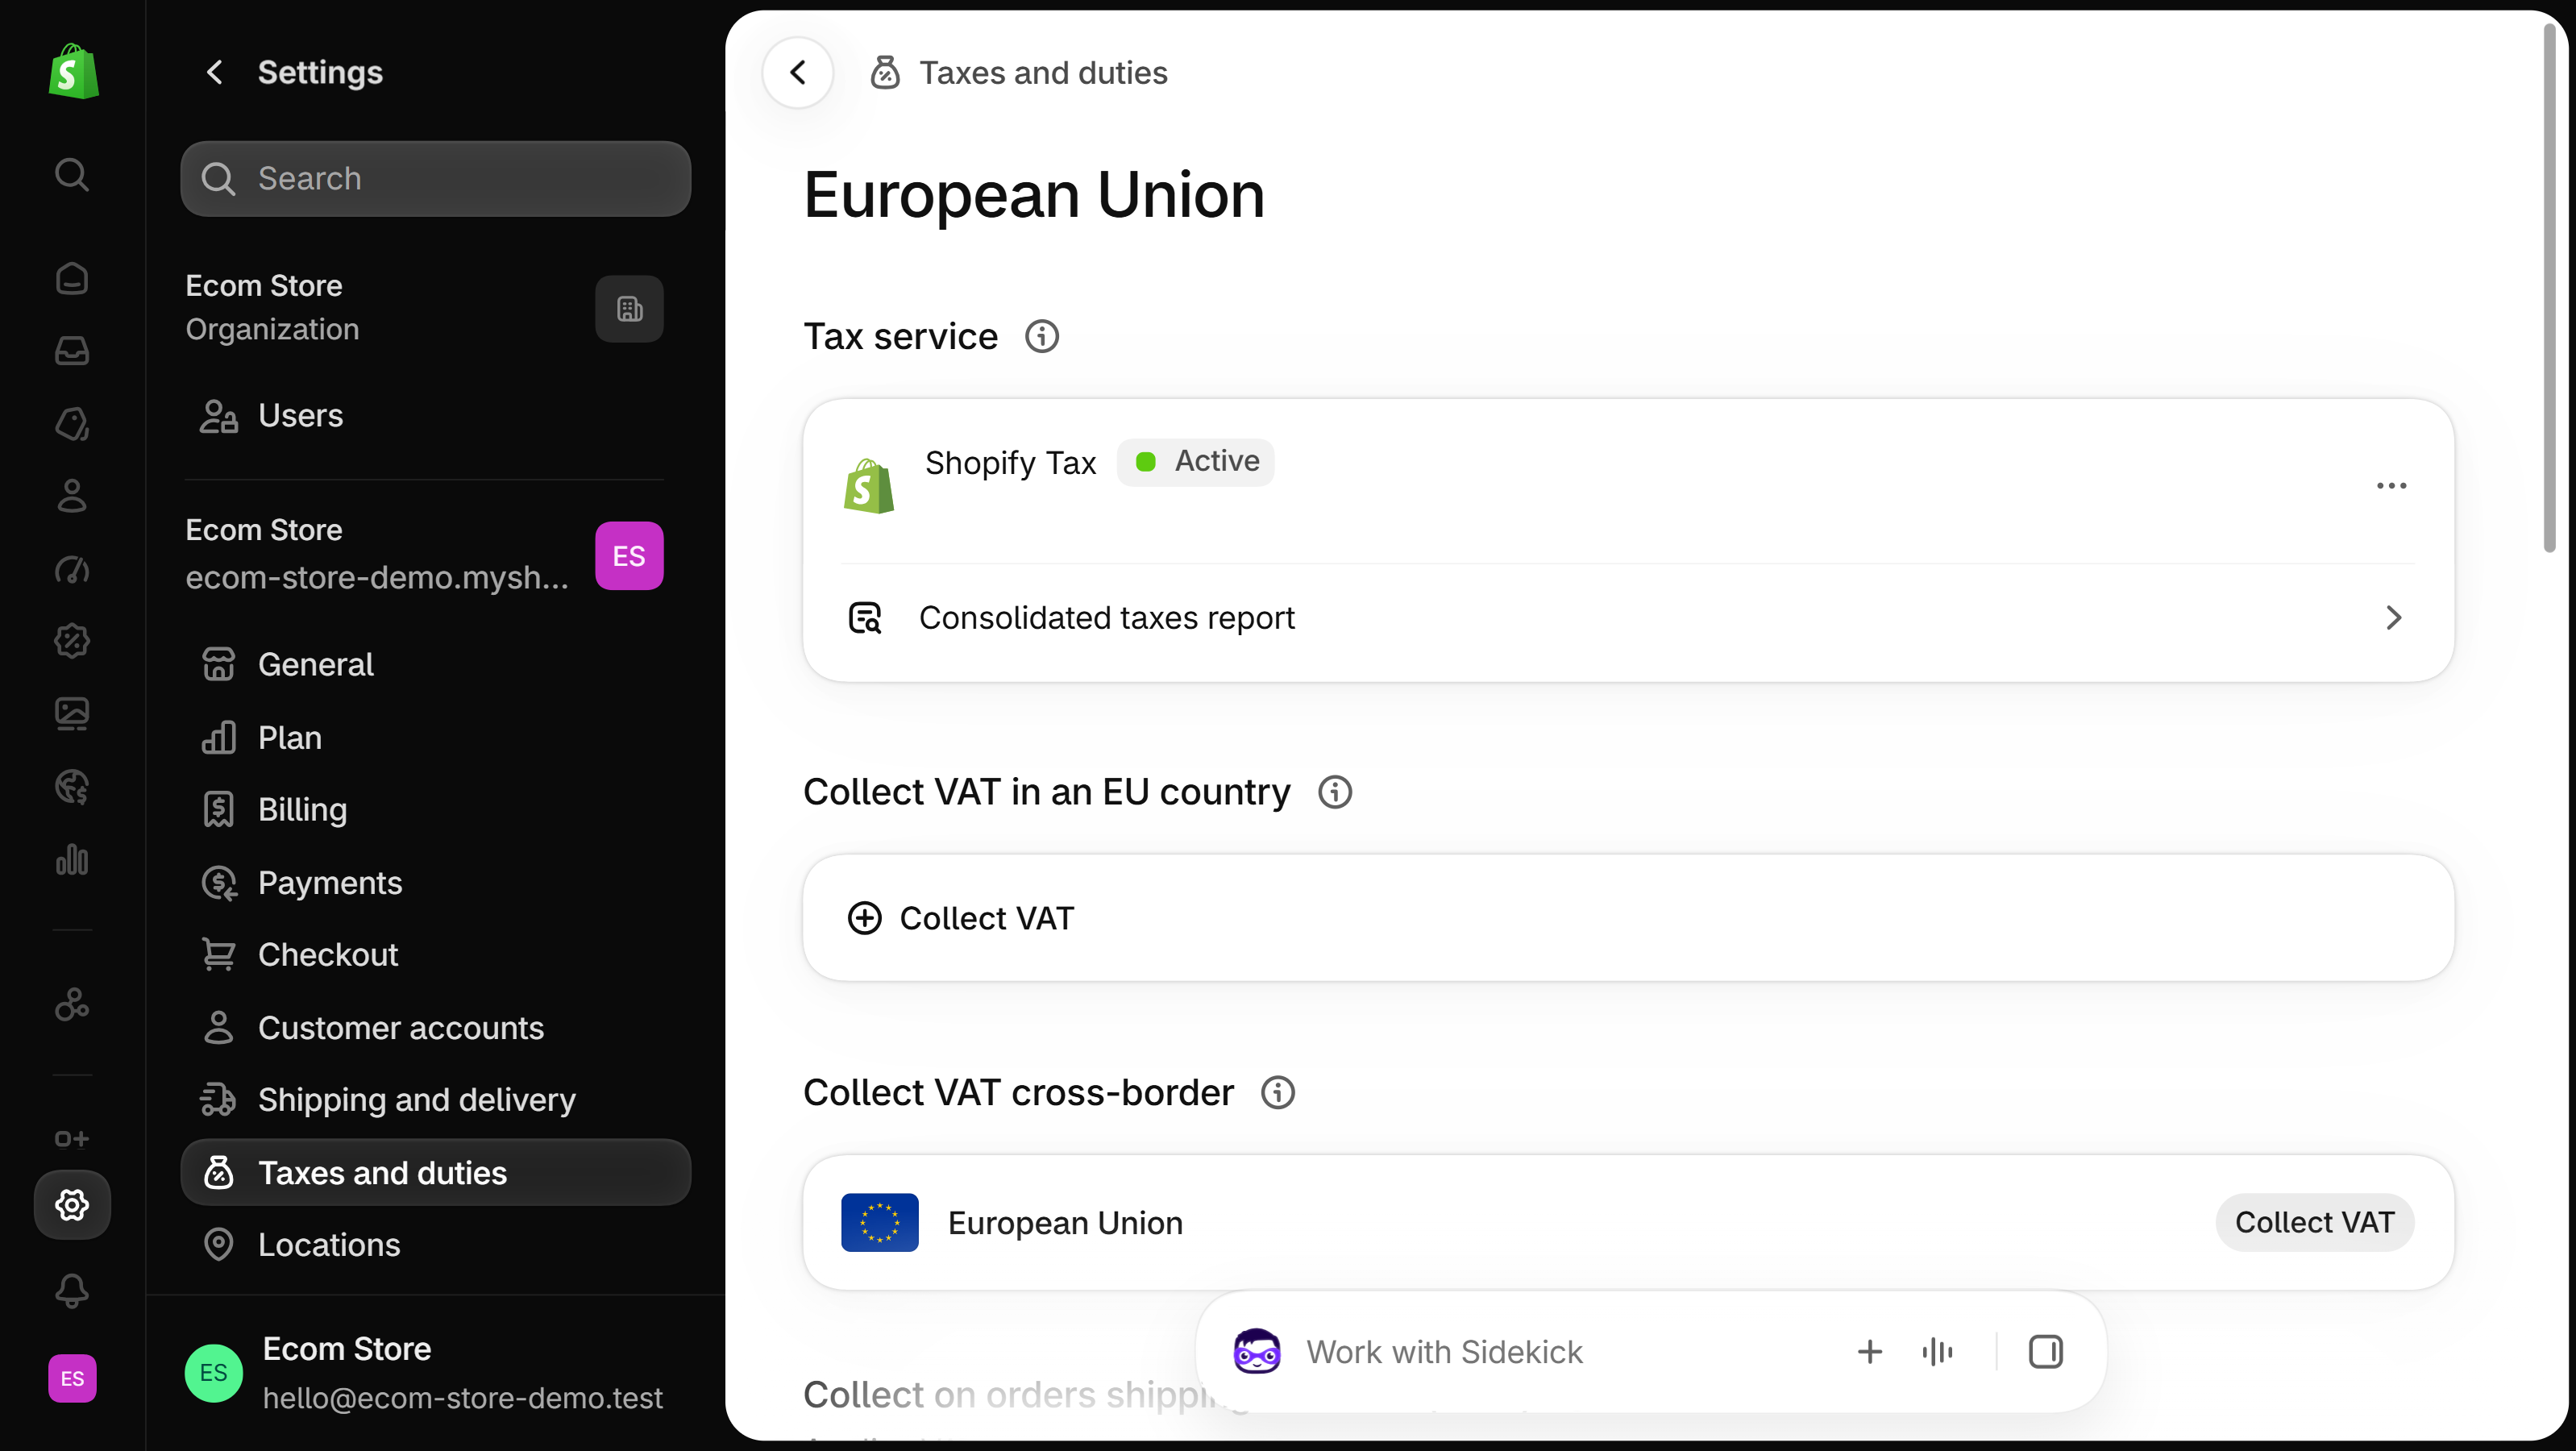
Task: Click the voice waveform icon in Sidekick bar
Action: [1937, 1352]
